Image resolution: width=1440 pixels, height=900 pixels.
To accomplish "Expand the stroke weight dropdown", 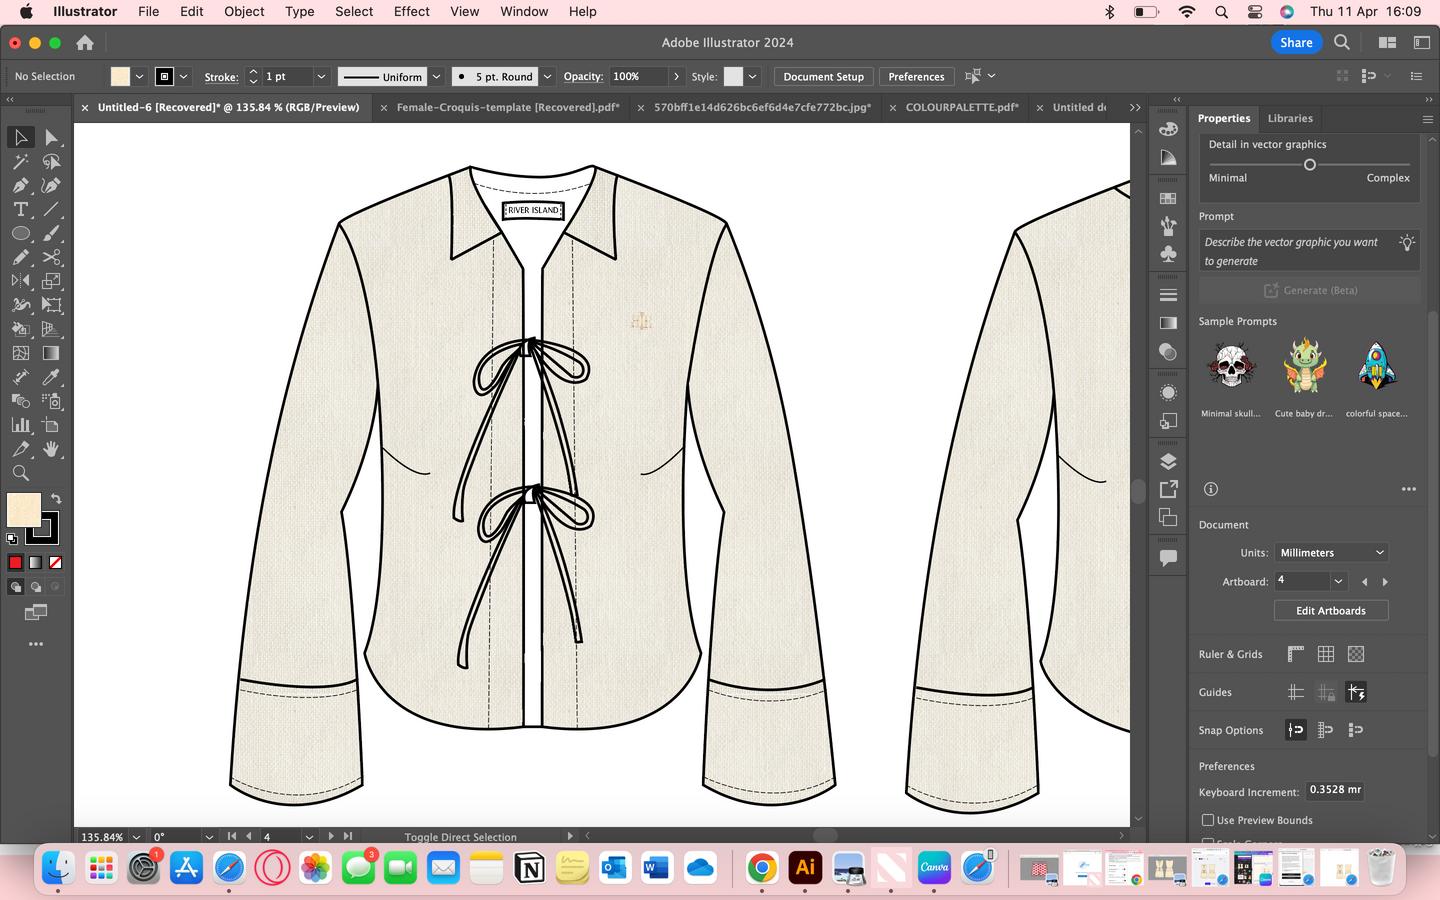I will click(x=321, y=76).
